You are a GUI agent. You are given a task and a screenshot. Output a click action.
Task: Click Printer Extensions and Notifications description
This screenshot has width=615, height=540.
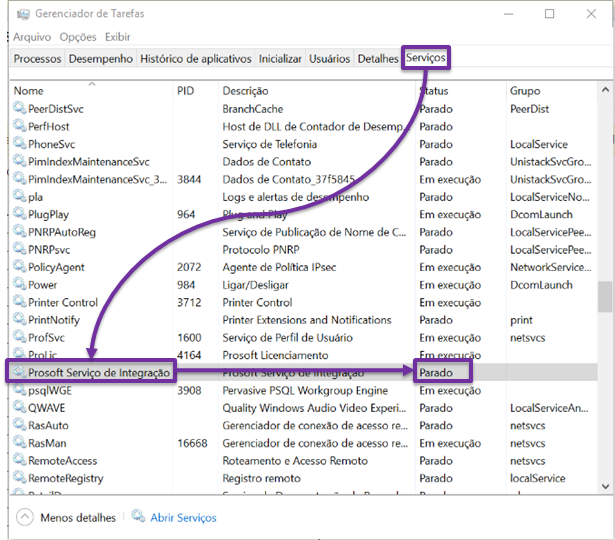[307, 320]
